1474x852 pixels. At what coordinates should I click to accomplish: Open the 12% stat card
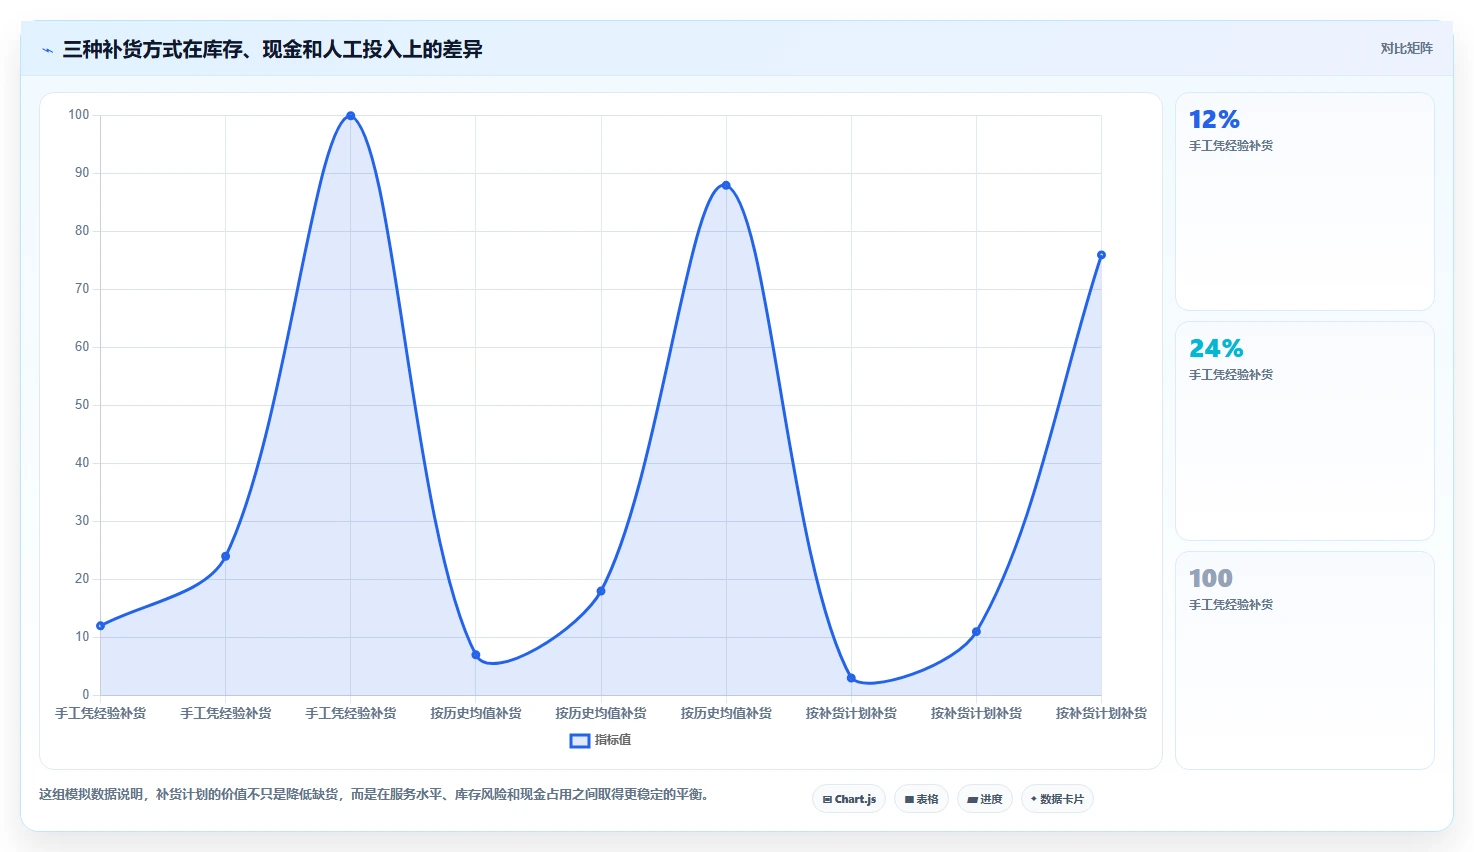coord(1305,202)
